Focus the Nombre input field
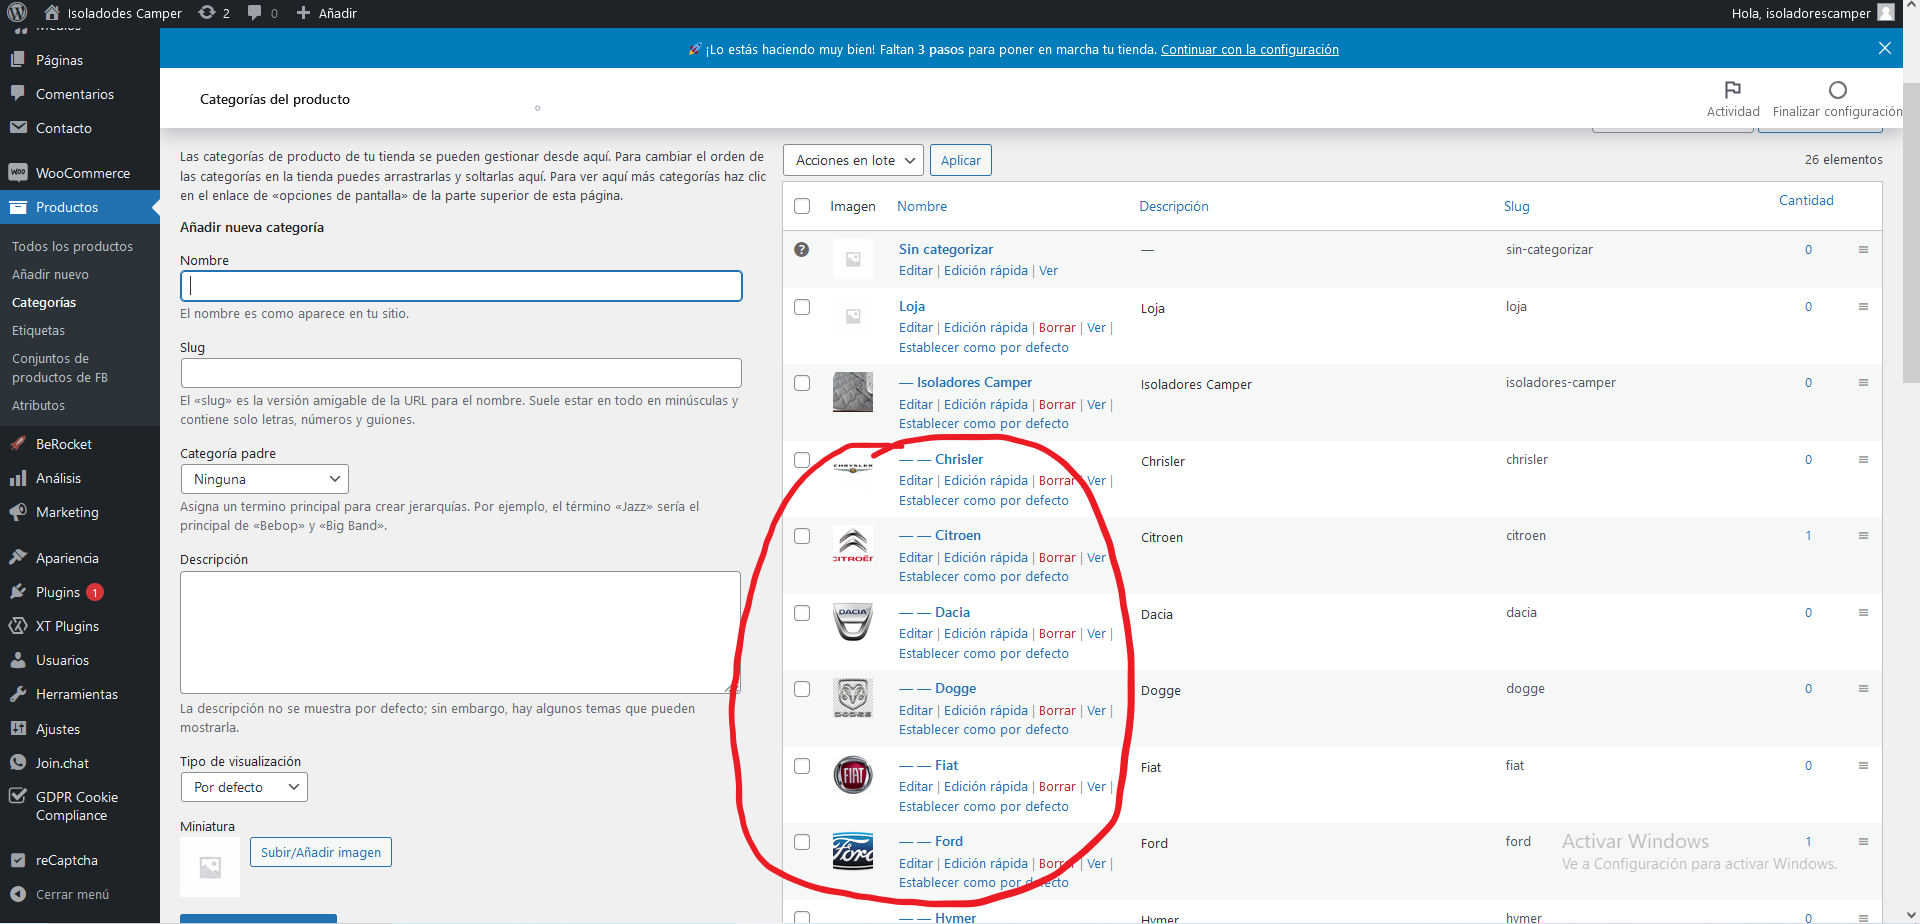Screen dimensions: 1920x924 (461, 286)
